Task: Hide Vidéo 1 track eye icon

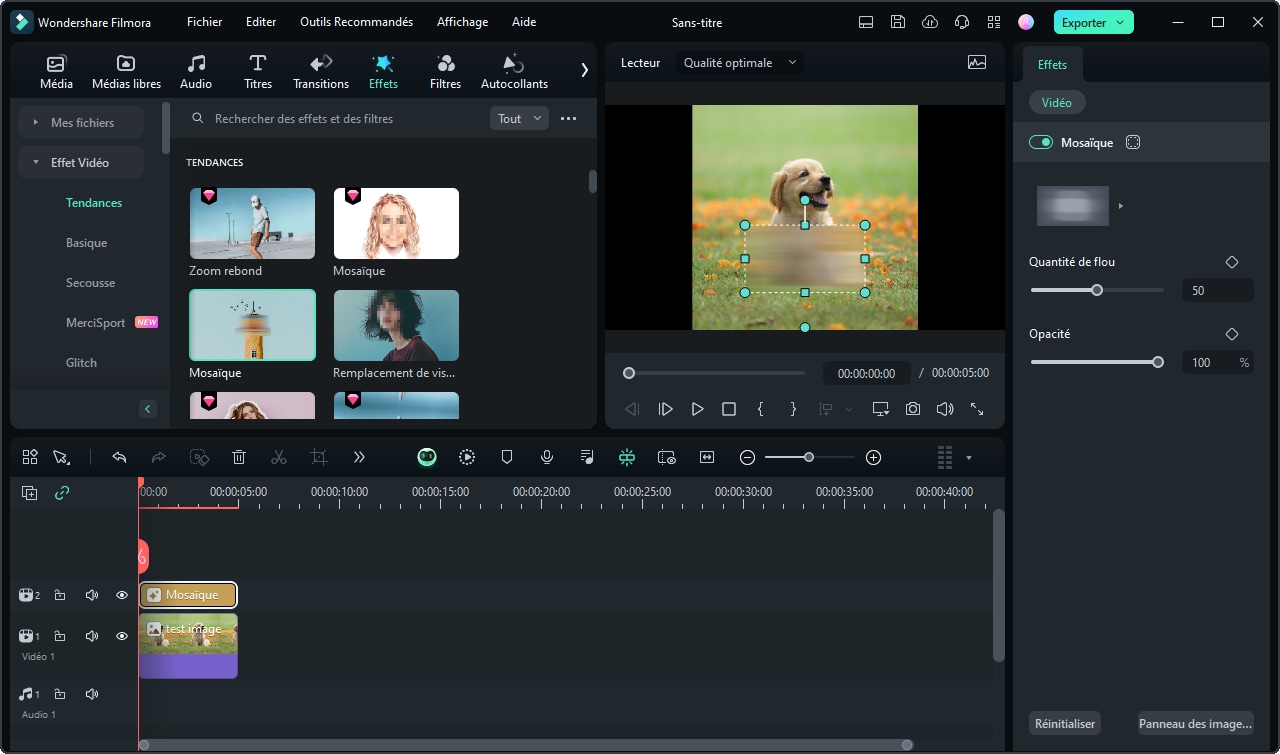Action: point(122,636)
